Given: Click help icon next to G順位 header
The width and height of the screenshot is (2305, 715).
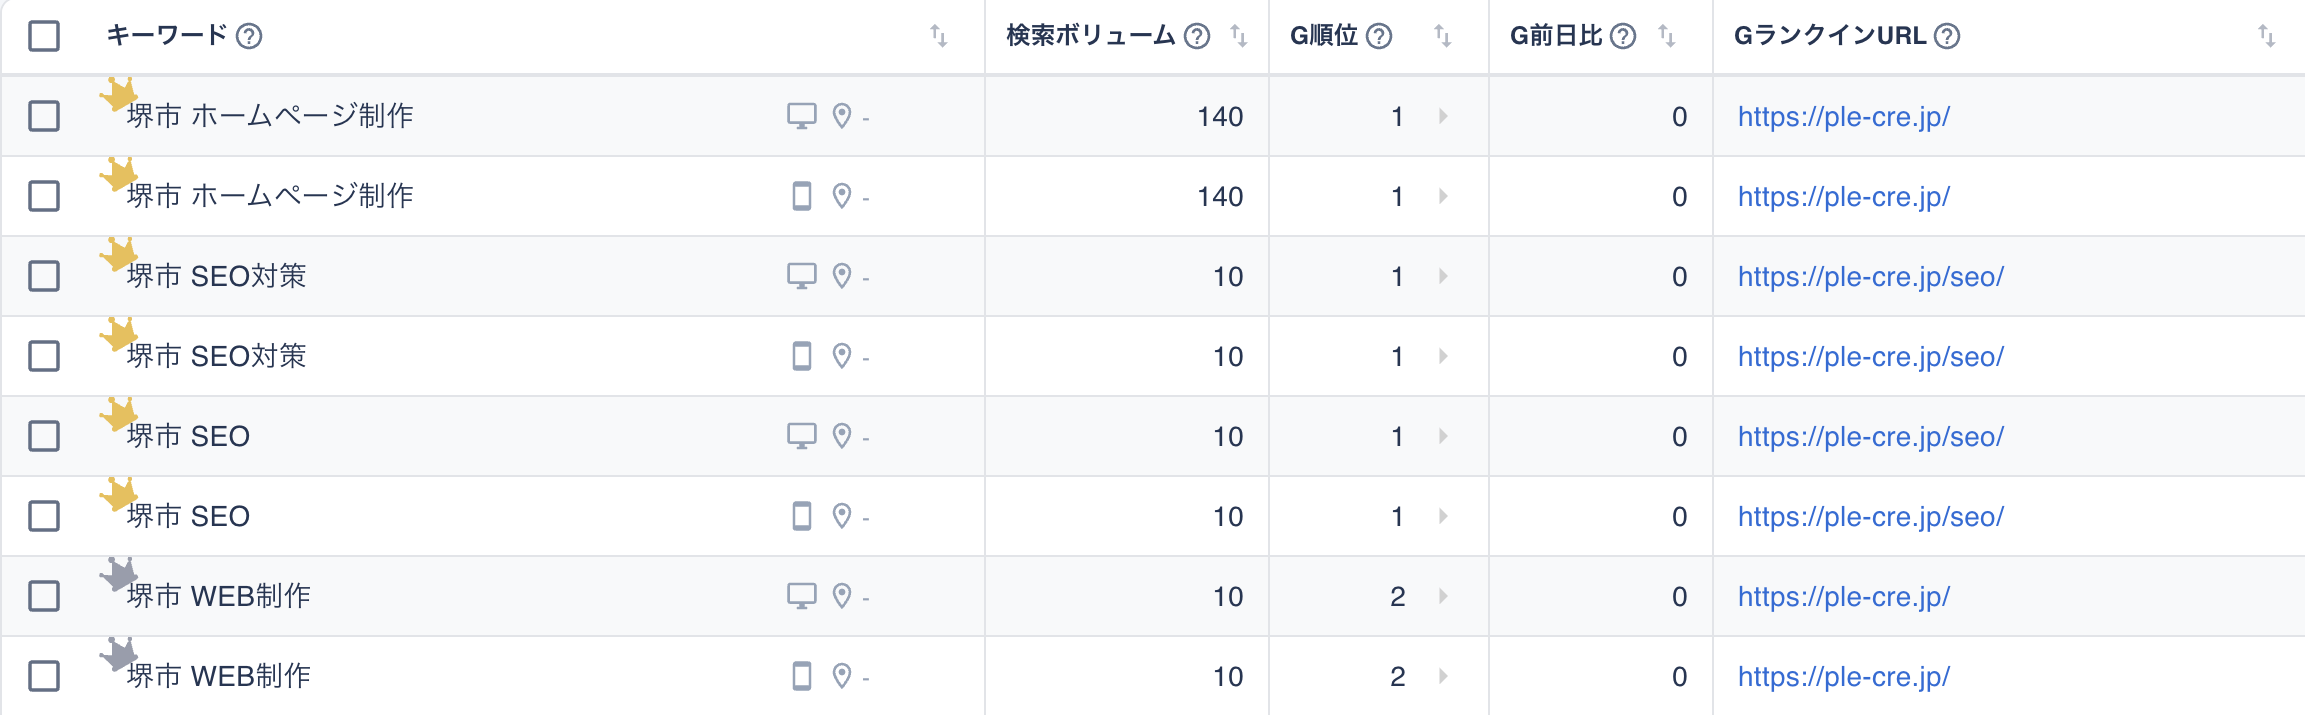Looking at the screenshot, I should point(1379,36).
